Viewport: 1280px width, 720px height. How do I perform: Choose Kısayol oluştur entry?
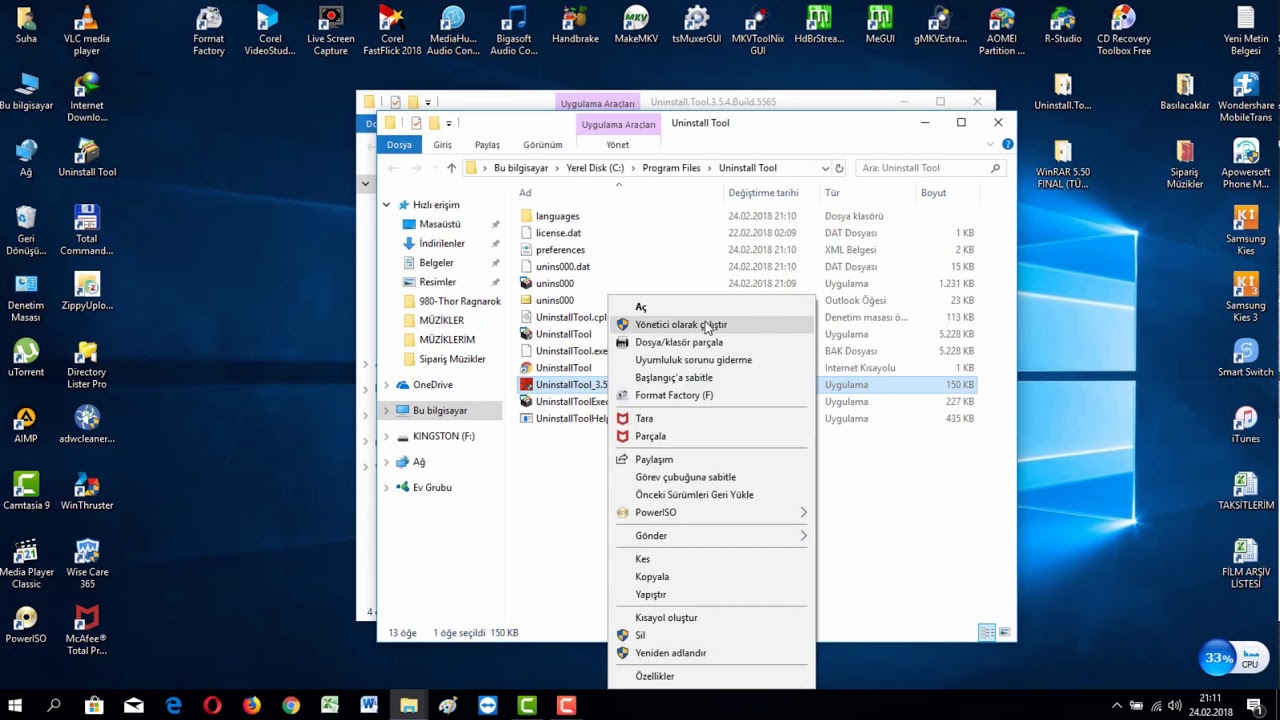click(x=712, y=618)
